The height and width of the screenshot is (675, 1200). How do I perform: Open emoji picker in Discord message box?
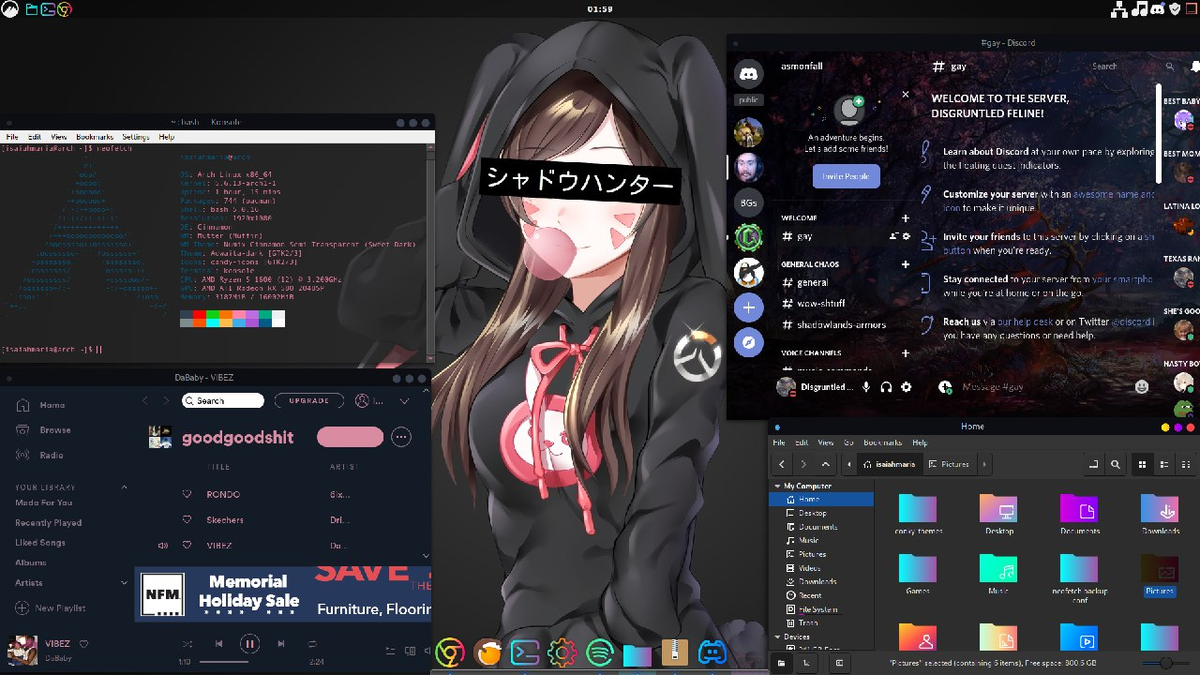(1142, 386)
